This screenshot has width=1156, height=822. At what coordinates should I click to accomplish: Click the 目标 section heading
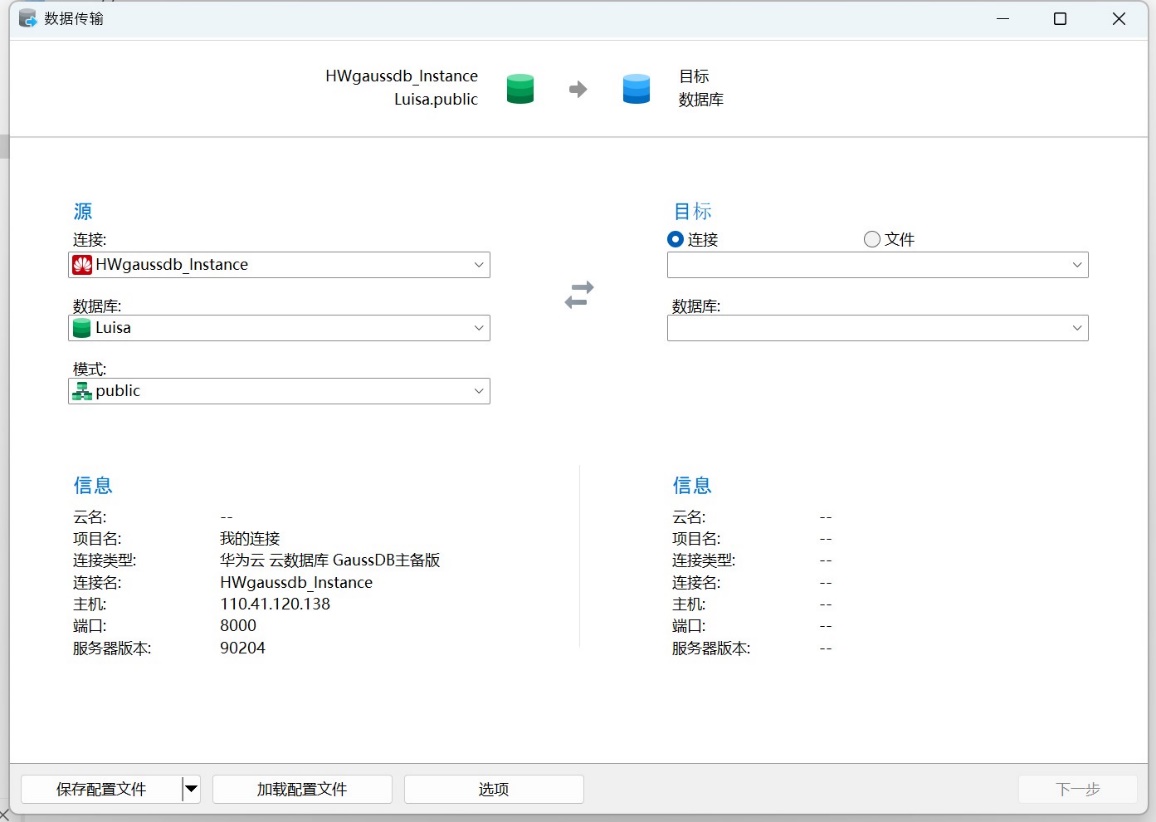click(692, 212)
